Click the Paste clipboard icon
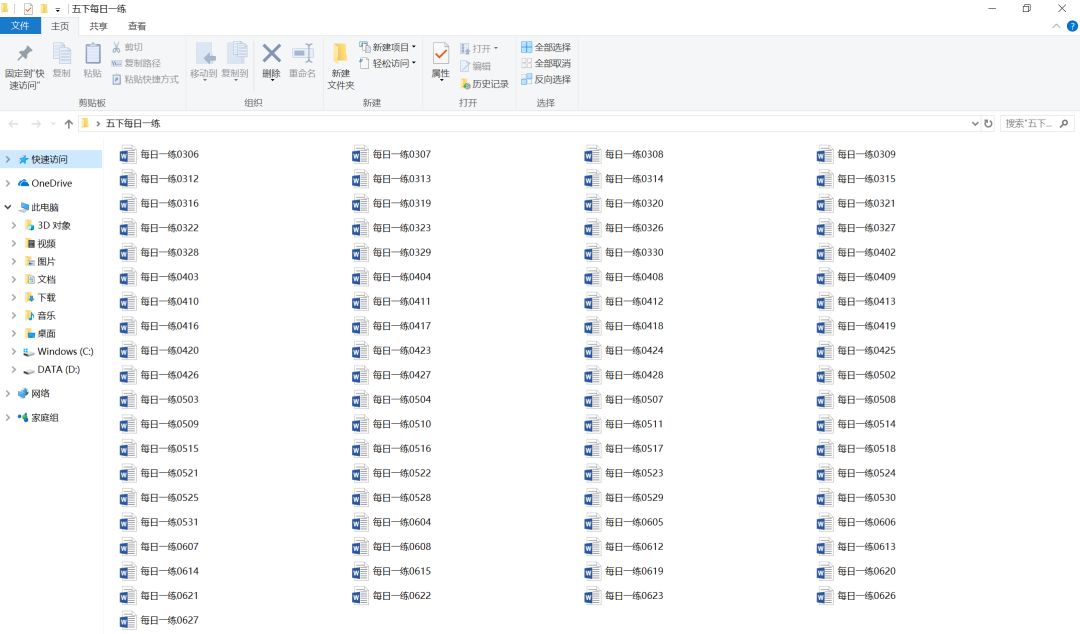 [92, 54]
